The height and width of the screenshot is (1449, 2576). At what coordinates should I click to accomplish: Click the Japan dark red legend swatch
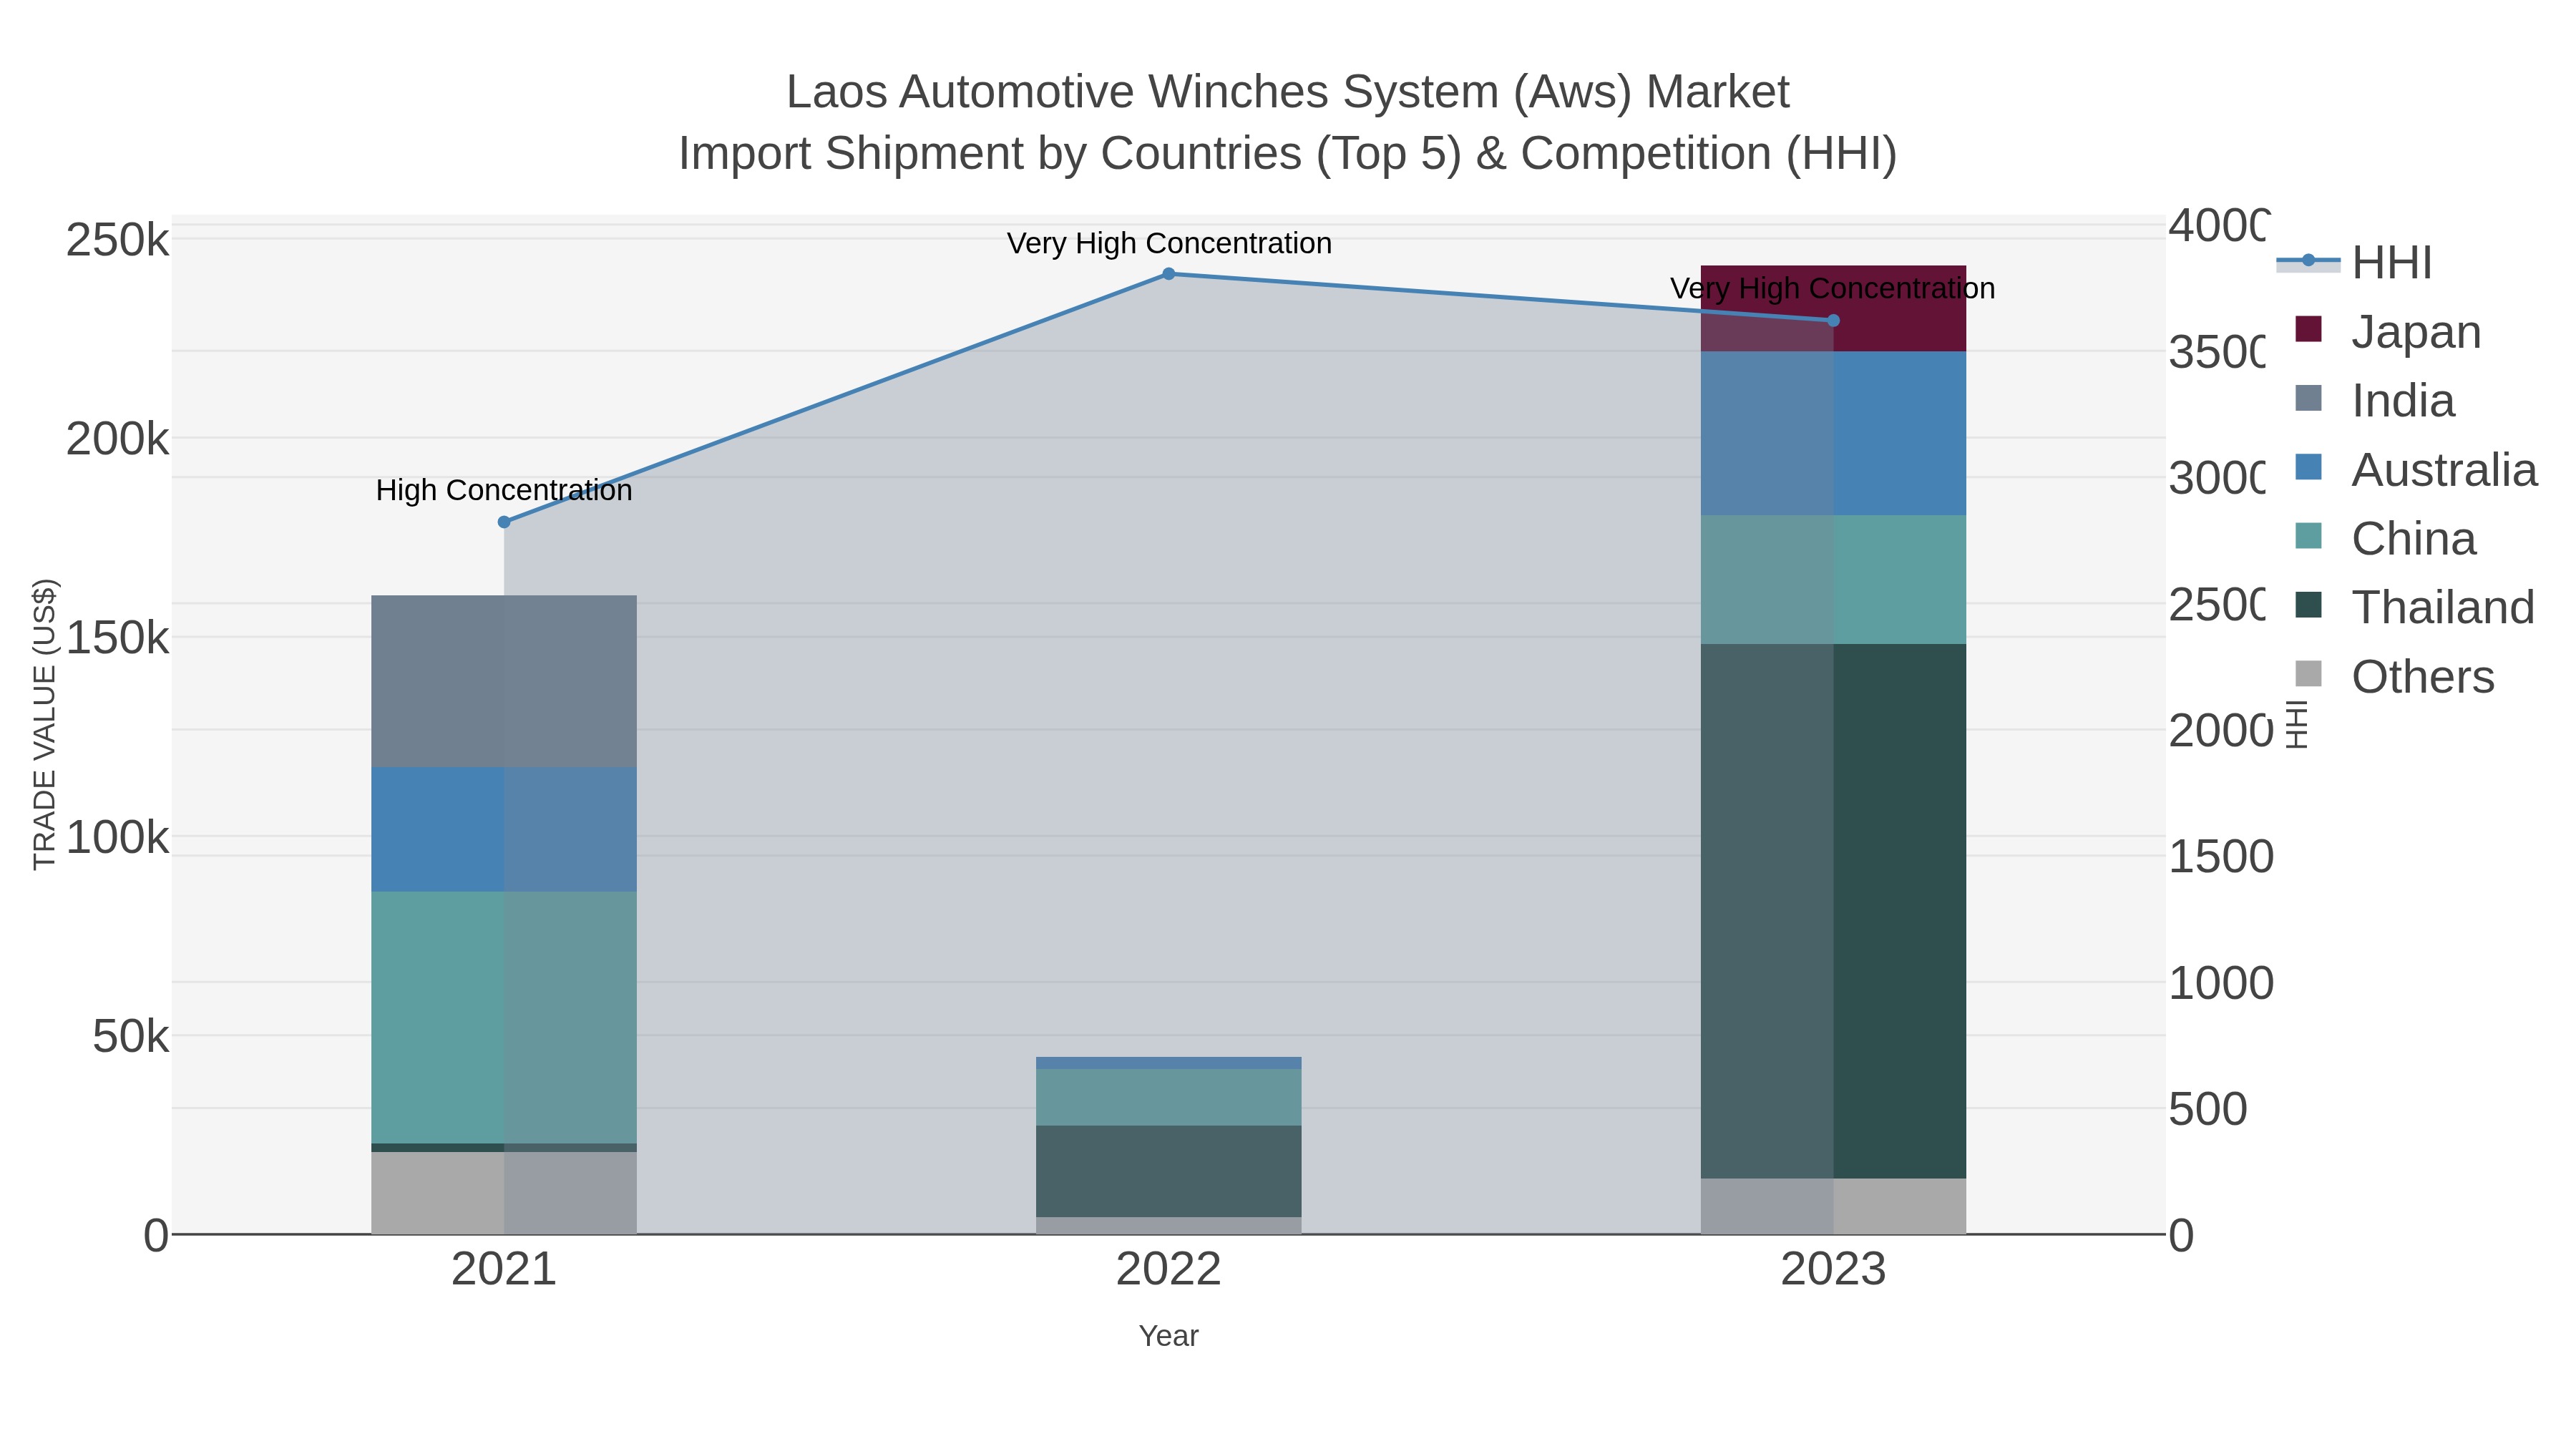[x=2308, y=329]
